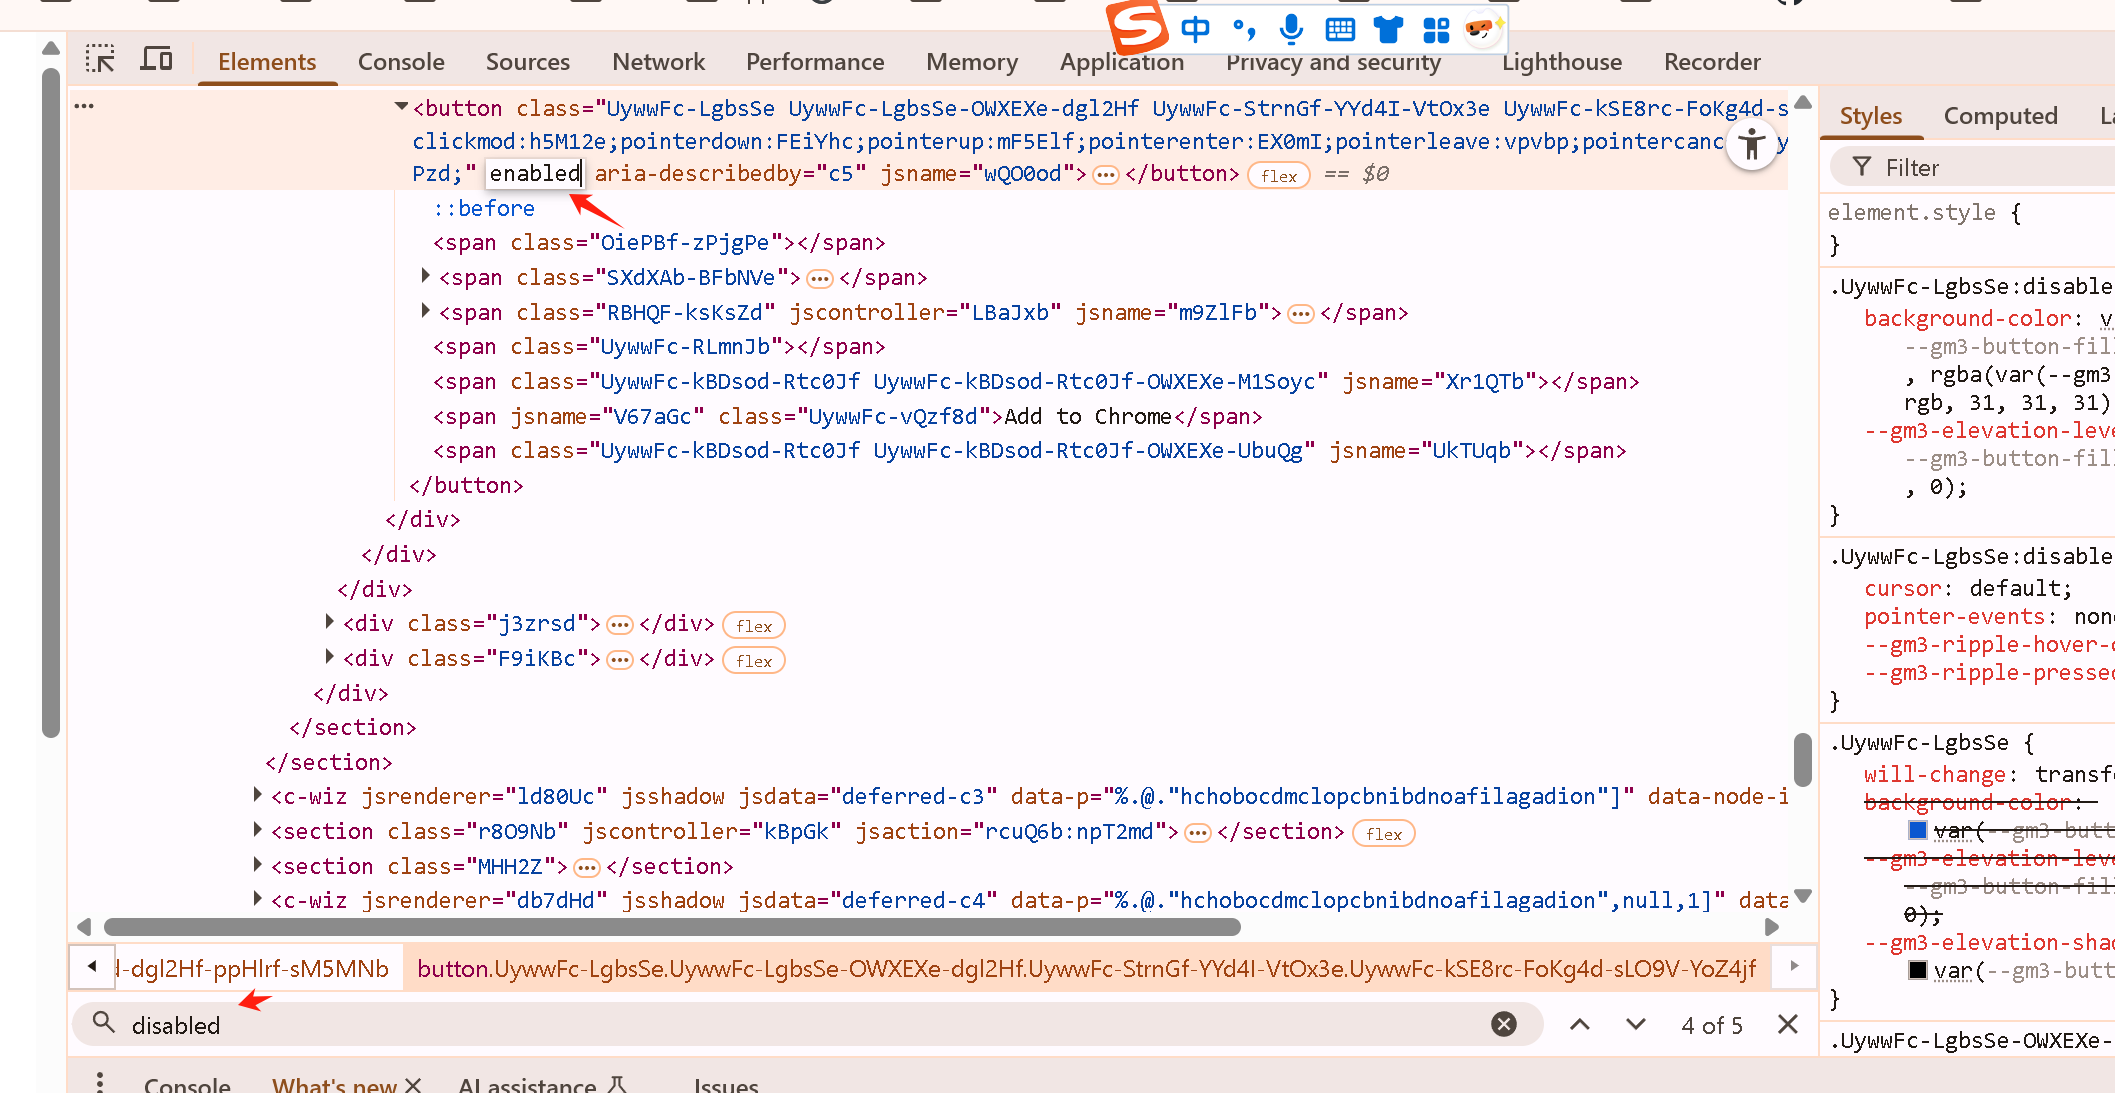Go to previous search result arrow
The width and height of the screenshot is (2115, 1093).
1580,1024
